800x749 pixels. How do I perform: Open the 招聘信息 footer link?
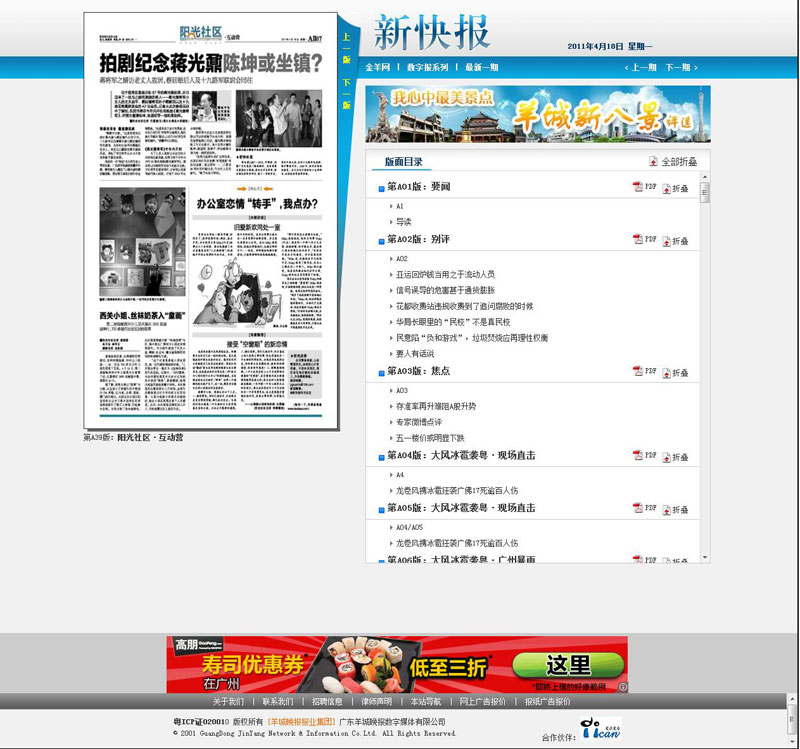point(327,702)
